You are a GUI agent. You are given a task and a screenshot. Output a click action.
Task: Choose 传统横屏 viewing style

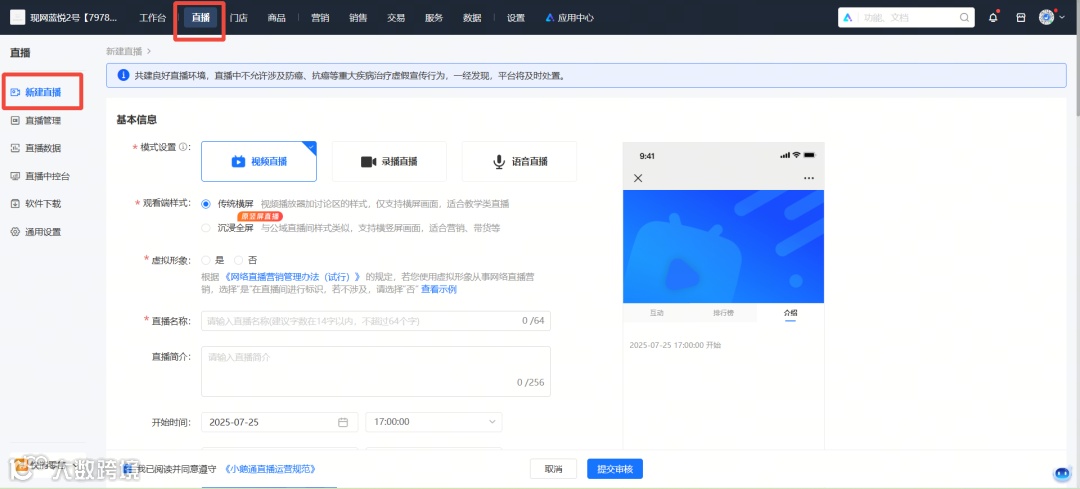click(x=205, y=204)
